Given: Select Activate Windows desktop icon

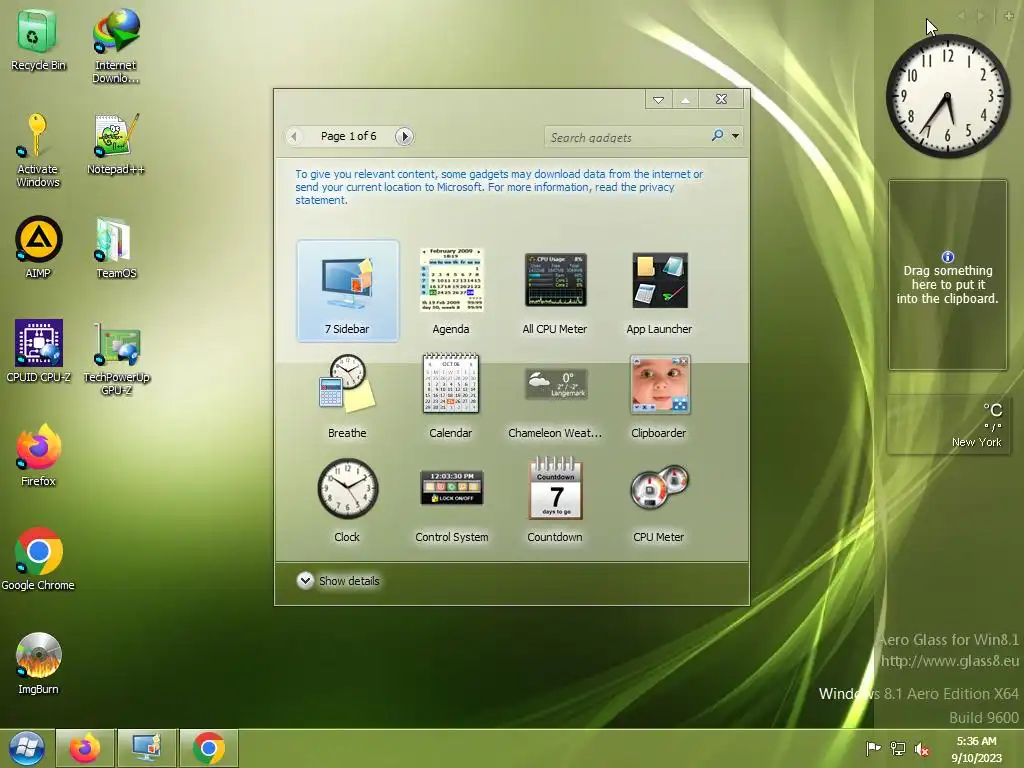Looking at the screenshot, I should pyautogui.click(x=38, y=150).
